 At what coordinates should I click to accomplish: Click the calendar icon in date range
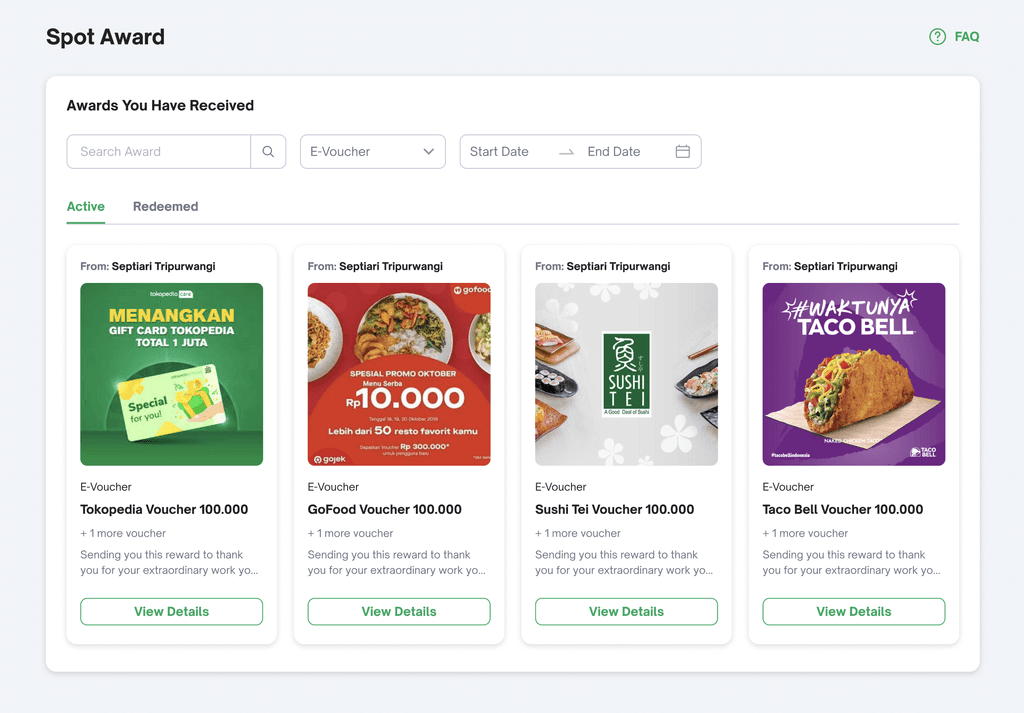pos(683,152)
